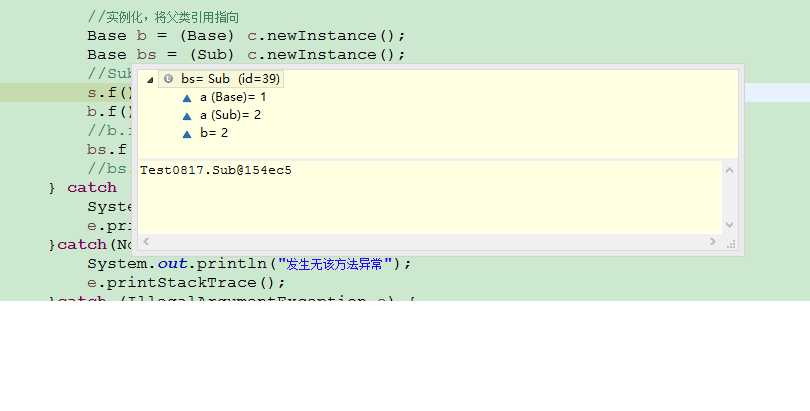Click the horizontal scrollbar right arrow

712,241
